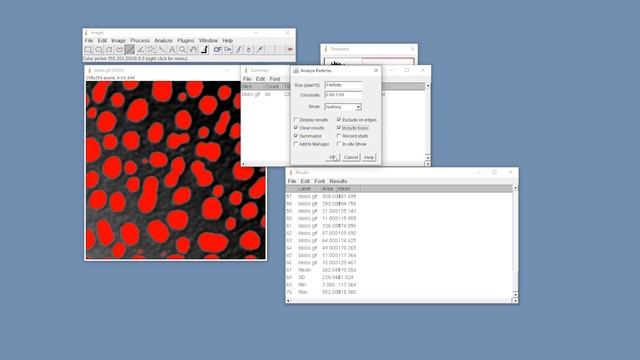Open the Plugins menu in ImageJ
The width and height of the screenshot is (640, 360).
point(186,40)
